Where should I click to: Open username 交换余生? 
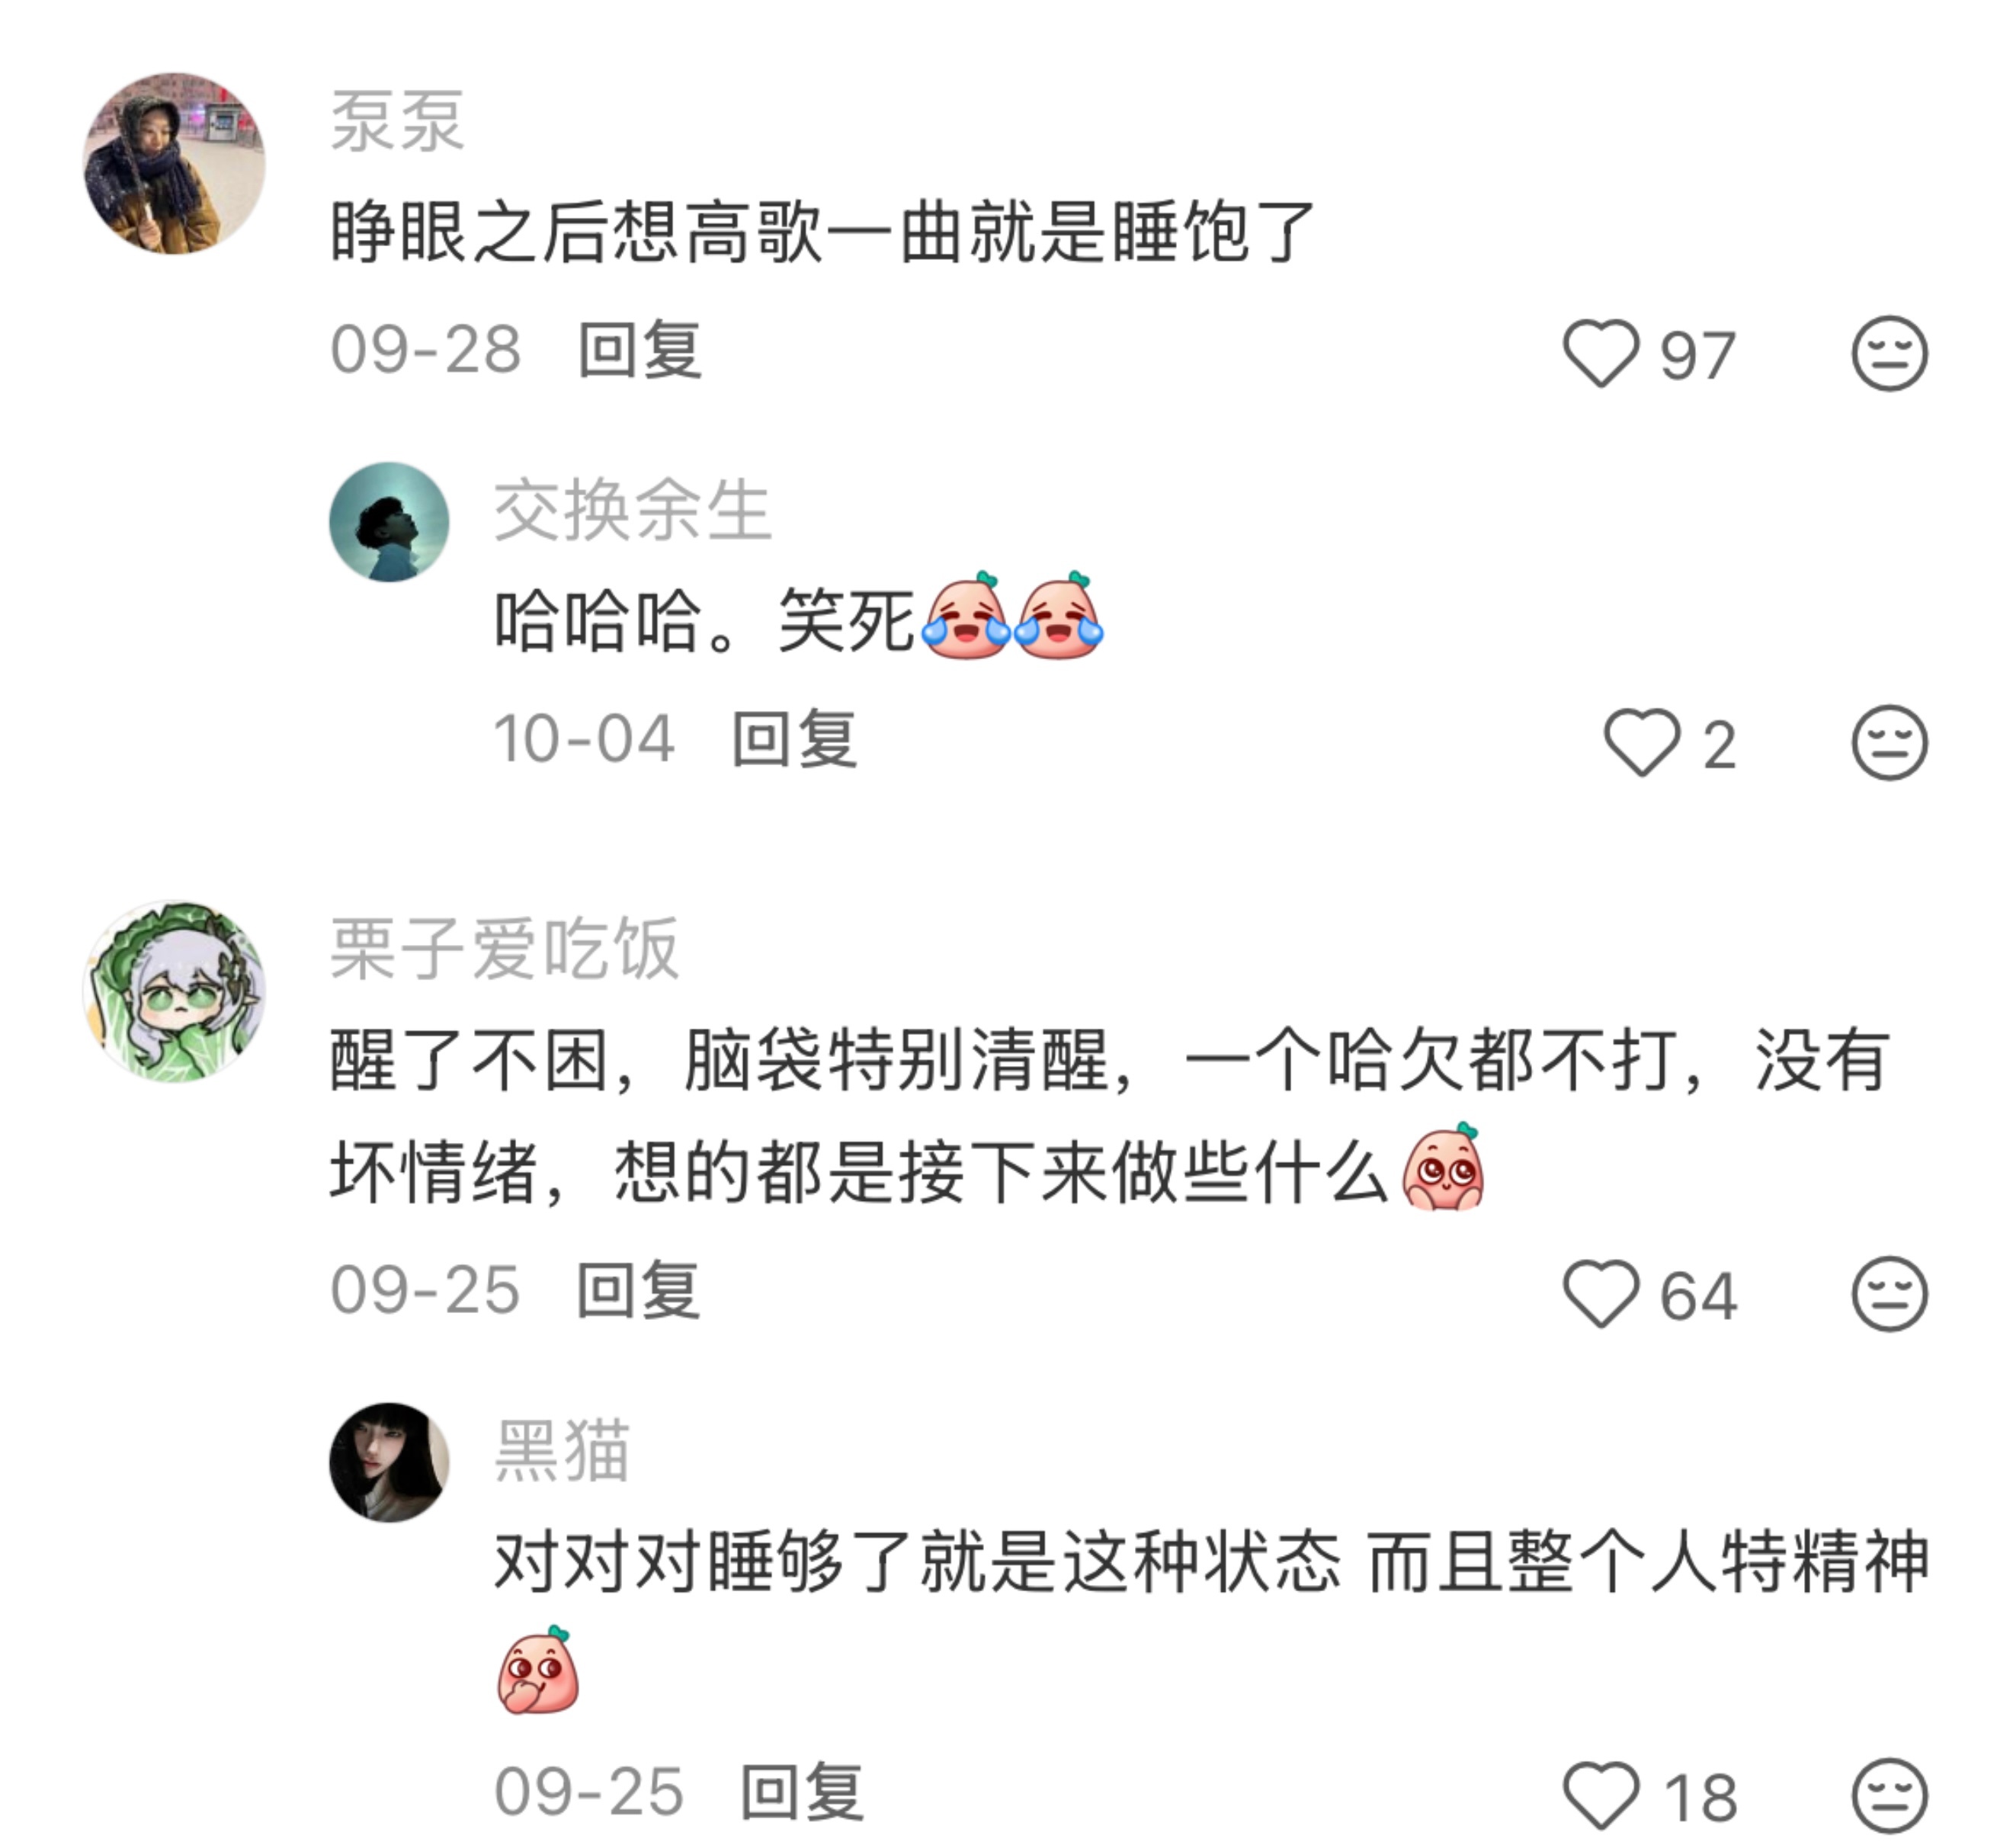633,511
